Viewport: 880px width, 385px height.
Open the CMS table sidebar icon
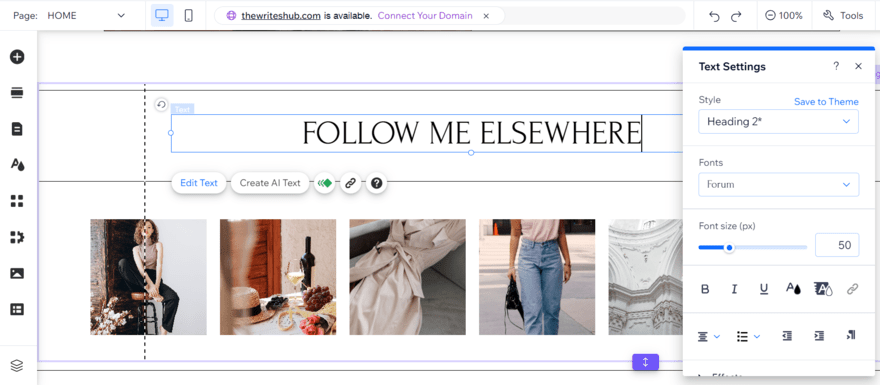point(17,309)
